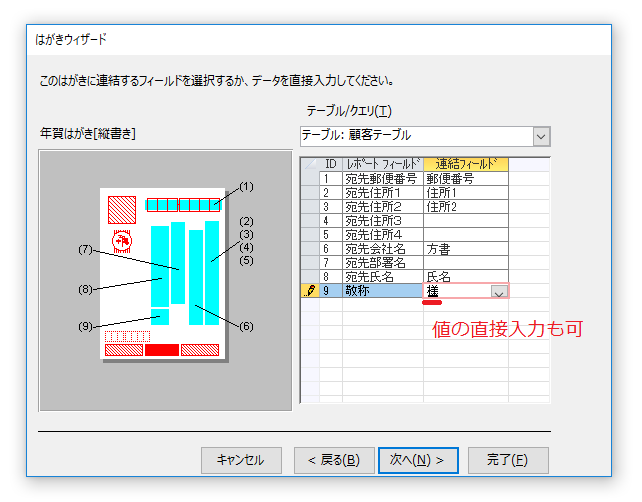Click the 住所2 linked field cell

[466, 207]
